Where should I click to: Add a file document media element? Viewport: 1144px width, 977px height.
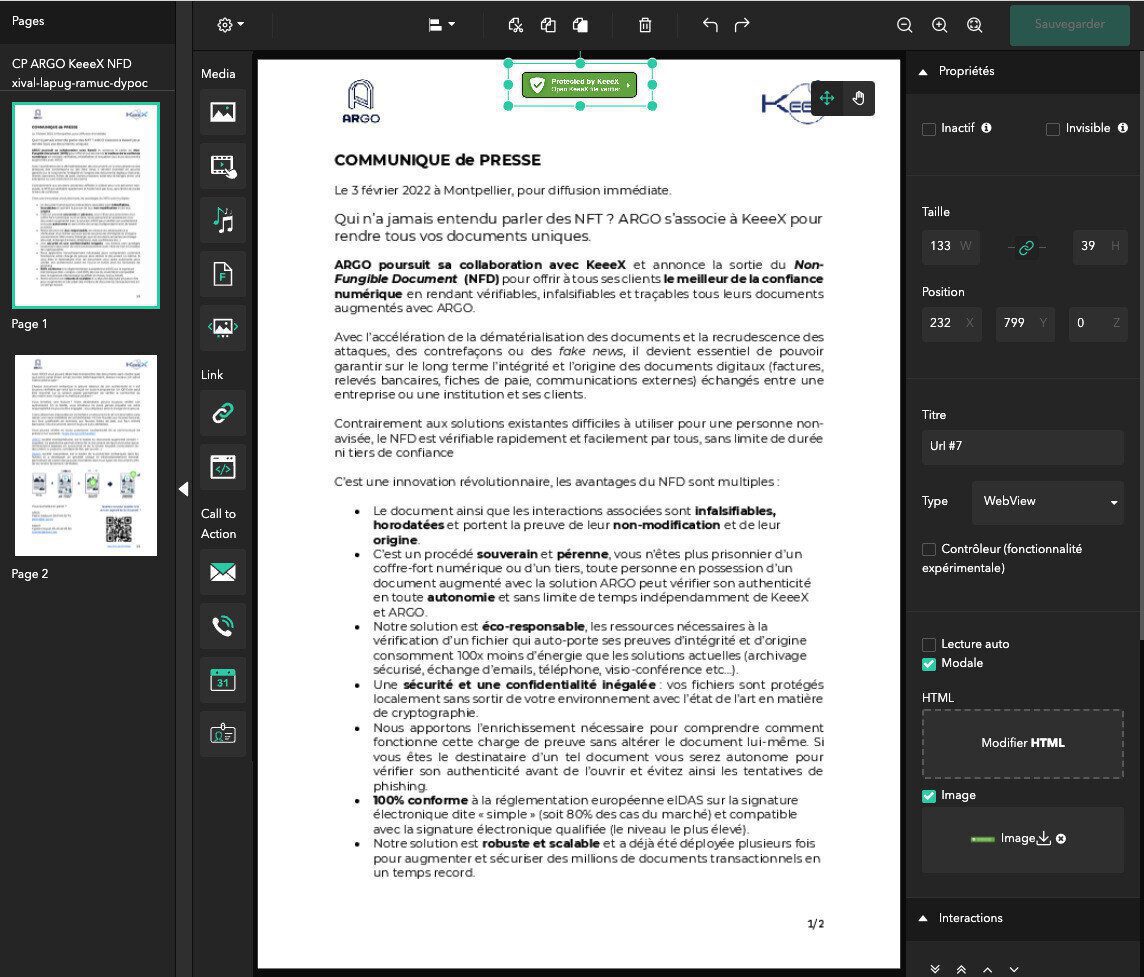pos(223,274)
